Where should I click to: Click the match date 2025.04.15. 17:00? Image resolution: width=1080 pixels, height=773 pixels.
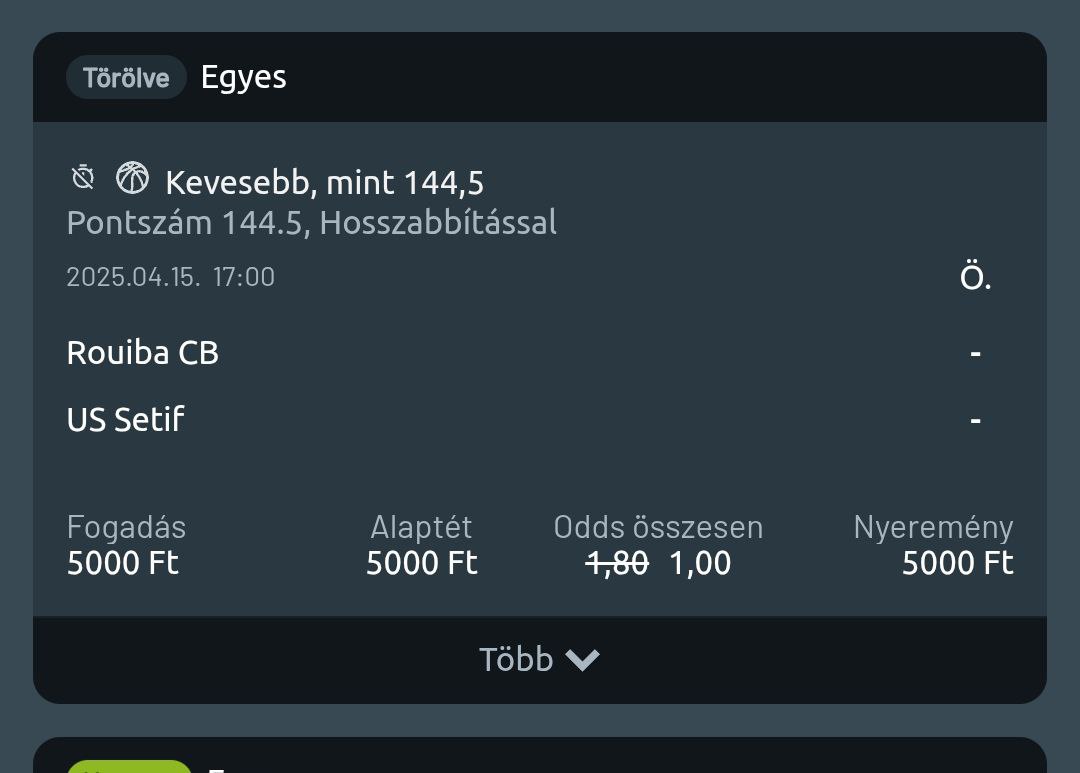[170, 277]
